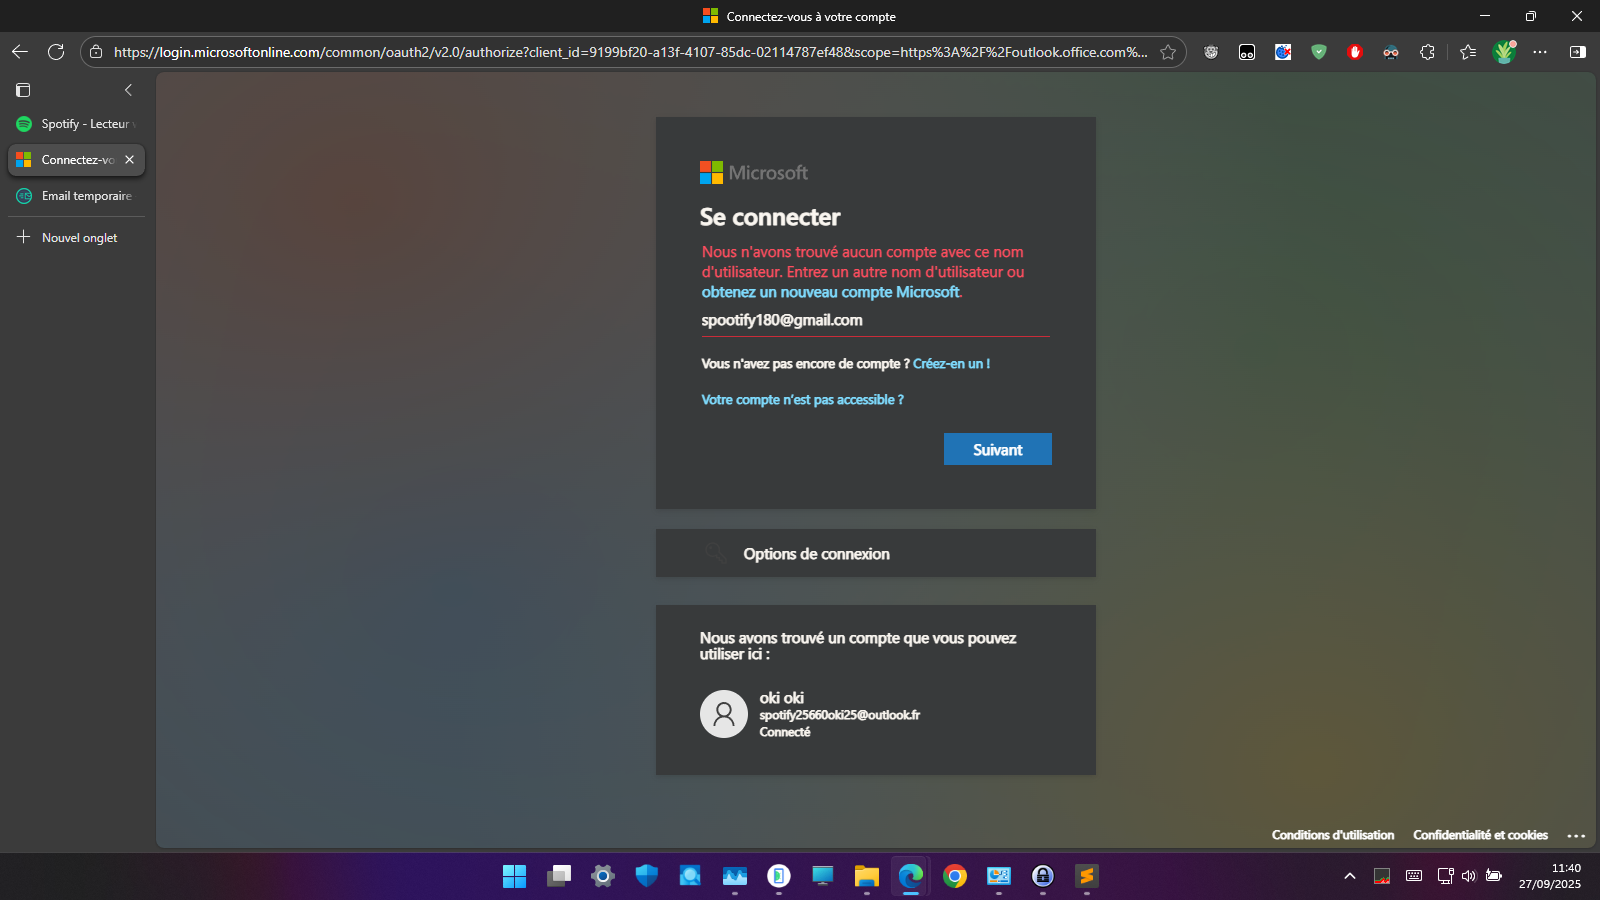
Task: Launch Google Chrome from taskbar
Action: (955, 876)
